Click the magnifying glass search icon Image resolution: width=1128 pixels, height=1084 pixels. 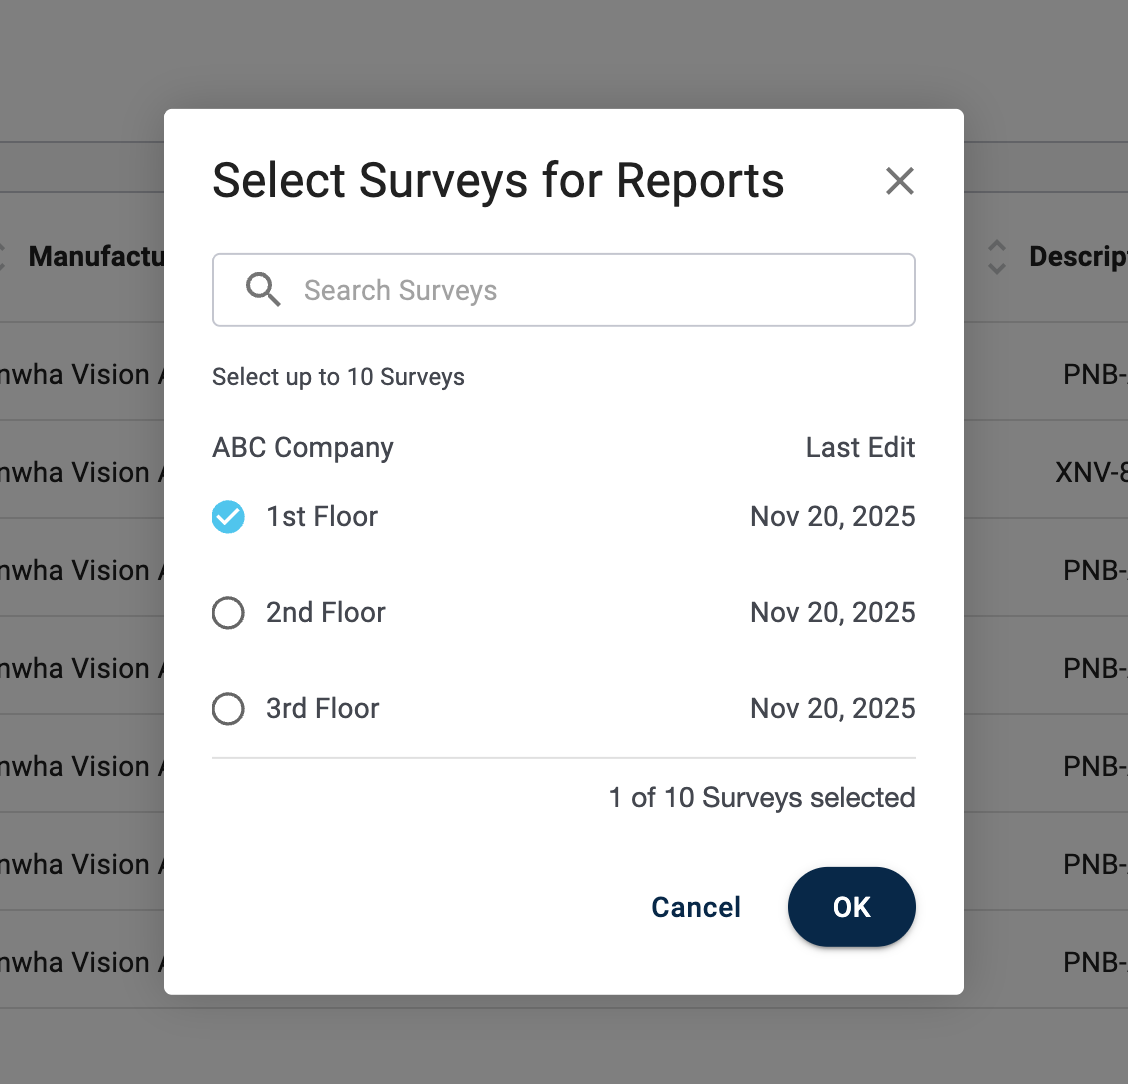[263, 290]
